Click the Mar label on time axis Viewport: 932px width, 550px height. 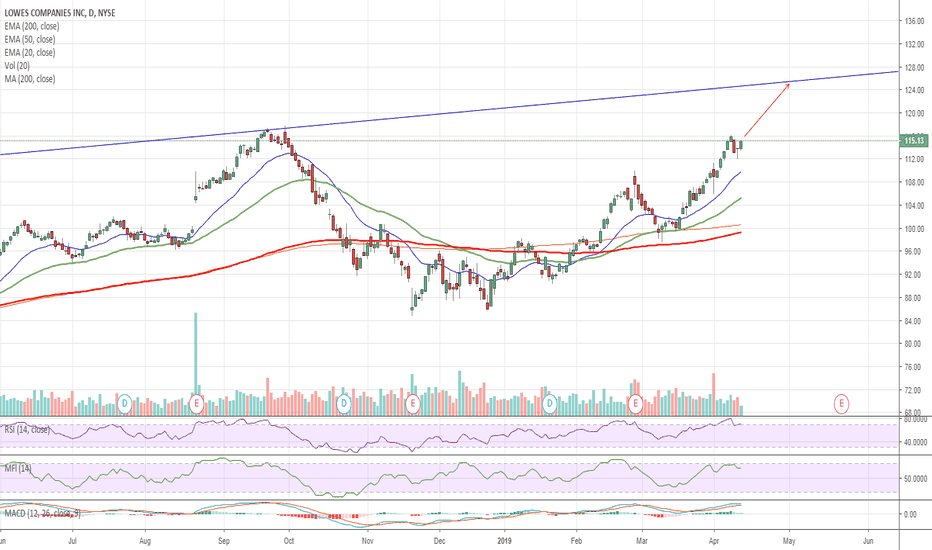point(641,540)
